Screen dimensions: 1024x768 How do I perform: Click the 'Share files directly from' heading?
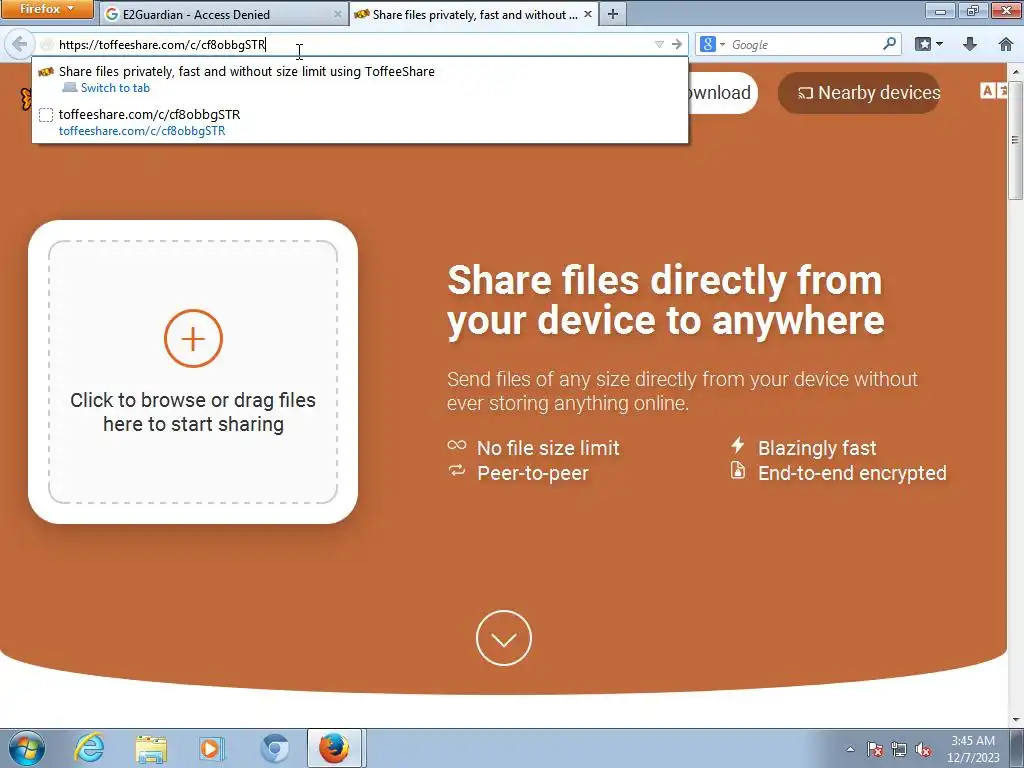(665, 300)
